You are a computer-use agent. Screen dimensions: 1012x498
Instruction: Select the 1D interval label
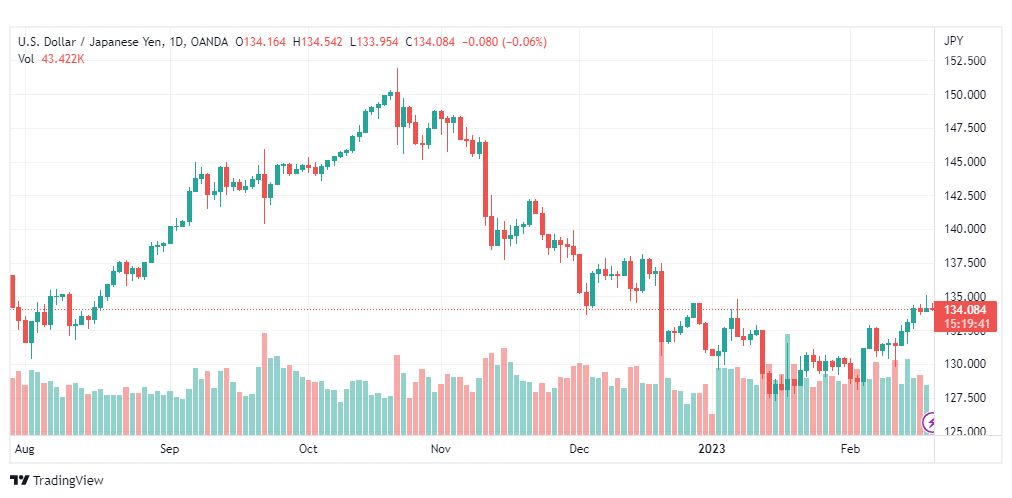[x=176, y=42]
